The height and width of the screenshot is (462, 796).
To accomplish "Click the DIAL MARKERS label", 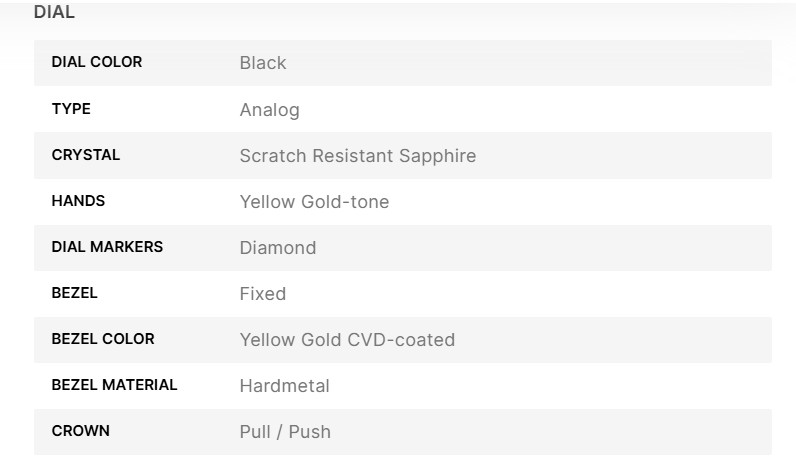I will click(107, 247).
